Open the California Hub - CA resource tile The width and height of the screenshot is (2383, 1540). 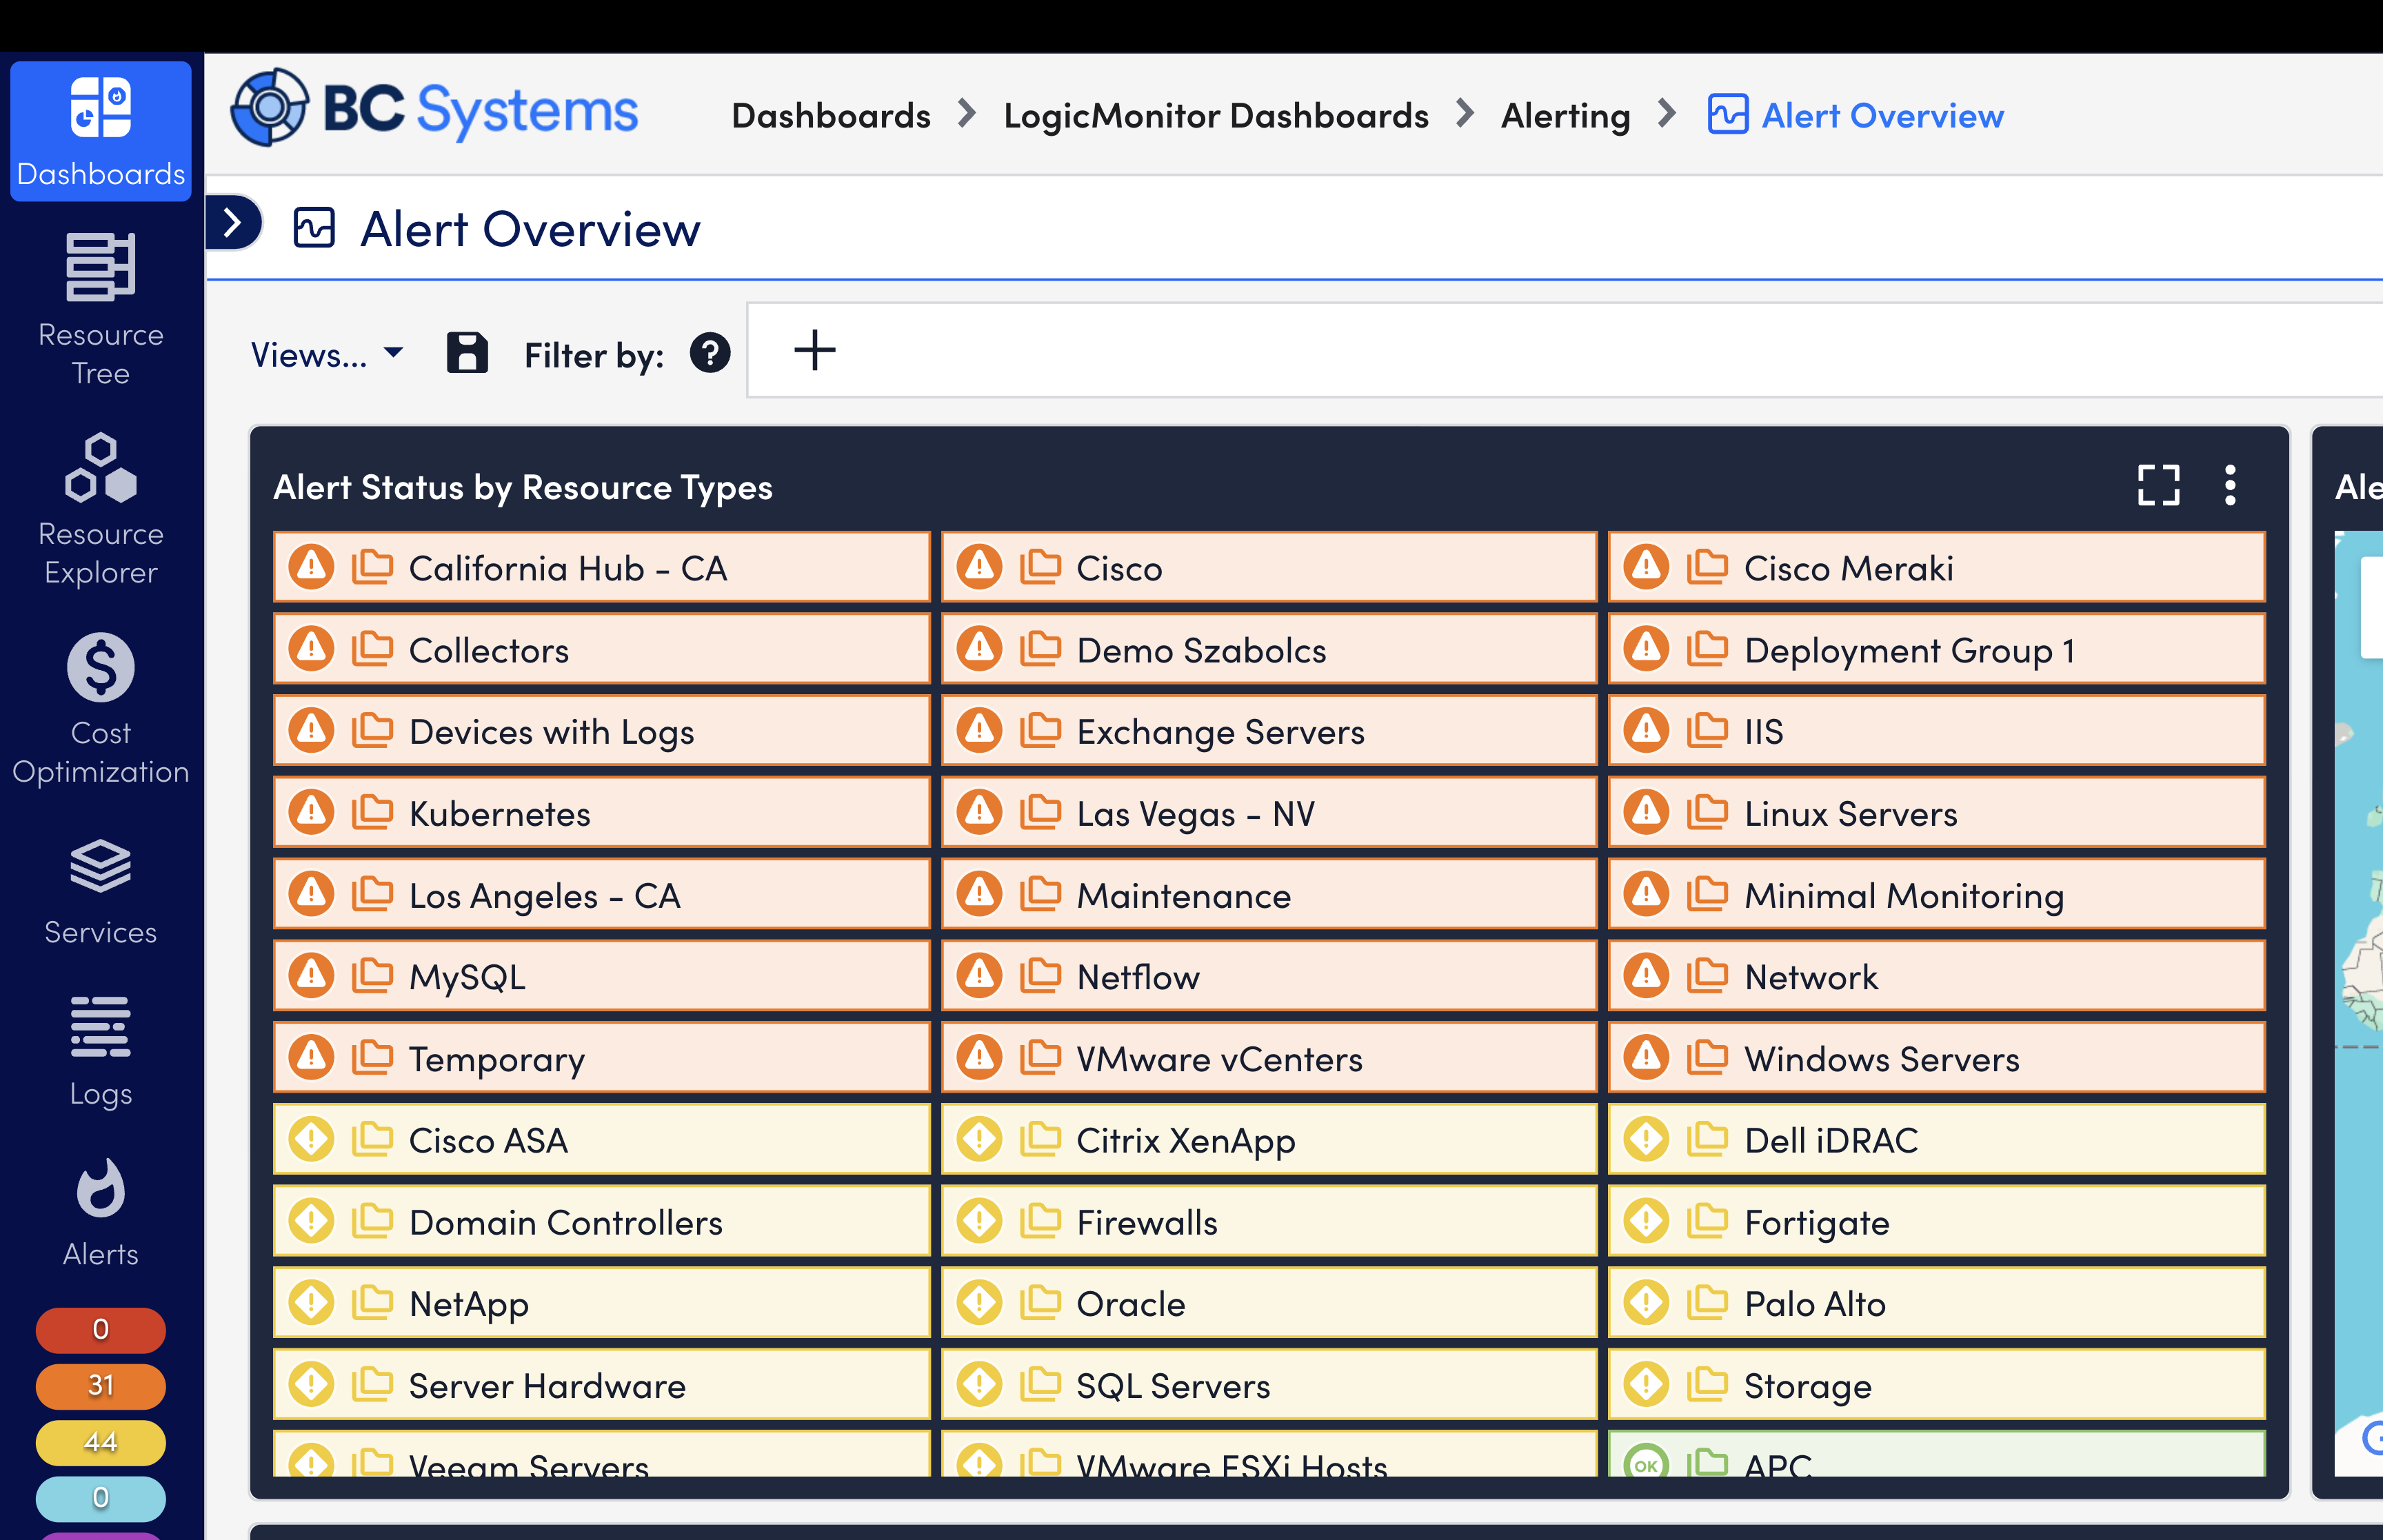coord(602,567)
